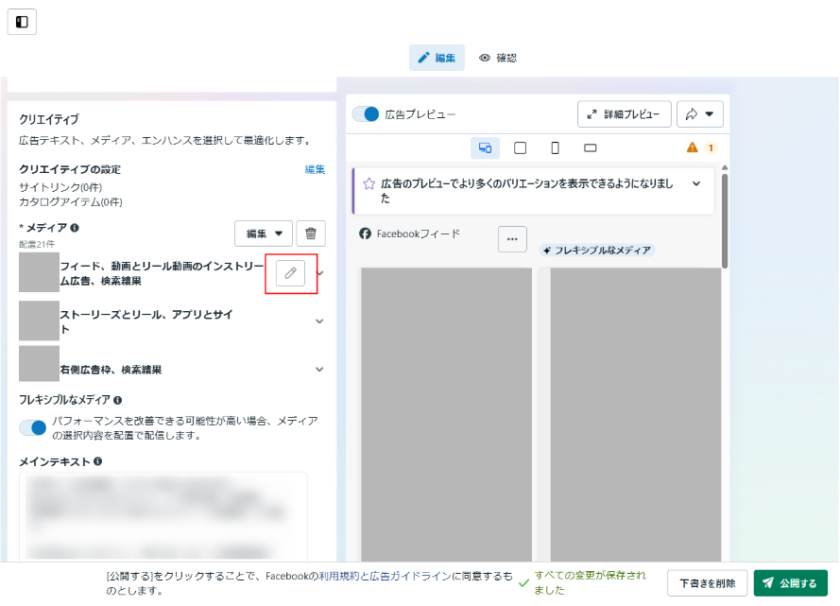Expand the ストーリーズとリール placement row
Image resolution: width=840 pixels, height=606 pixels.
[x=320, y=321]
